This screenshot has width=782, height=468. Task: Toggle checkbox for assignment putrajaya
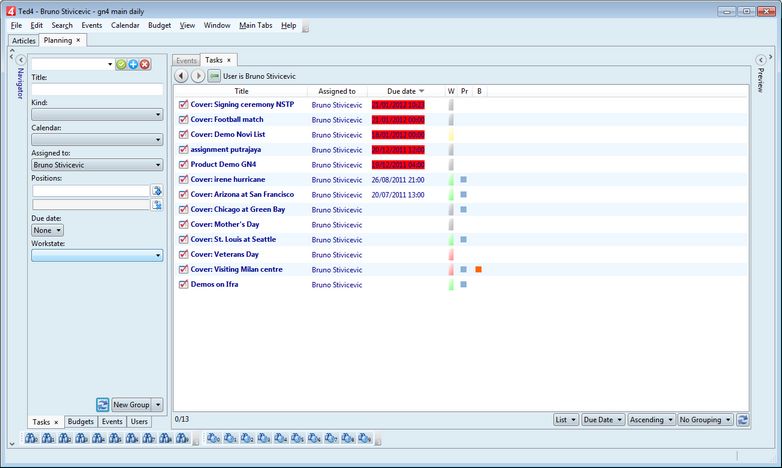coord(183,150)
